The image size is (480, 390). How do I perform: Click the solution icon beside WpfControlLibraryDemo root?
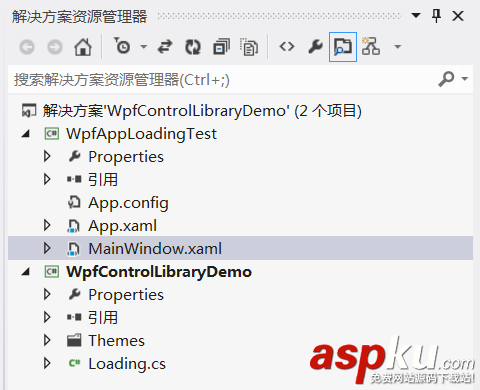[x=29, y=111]
